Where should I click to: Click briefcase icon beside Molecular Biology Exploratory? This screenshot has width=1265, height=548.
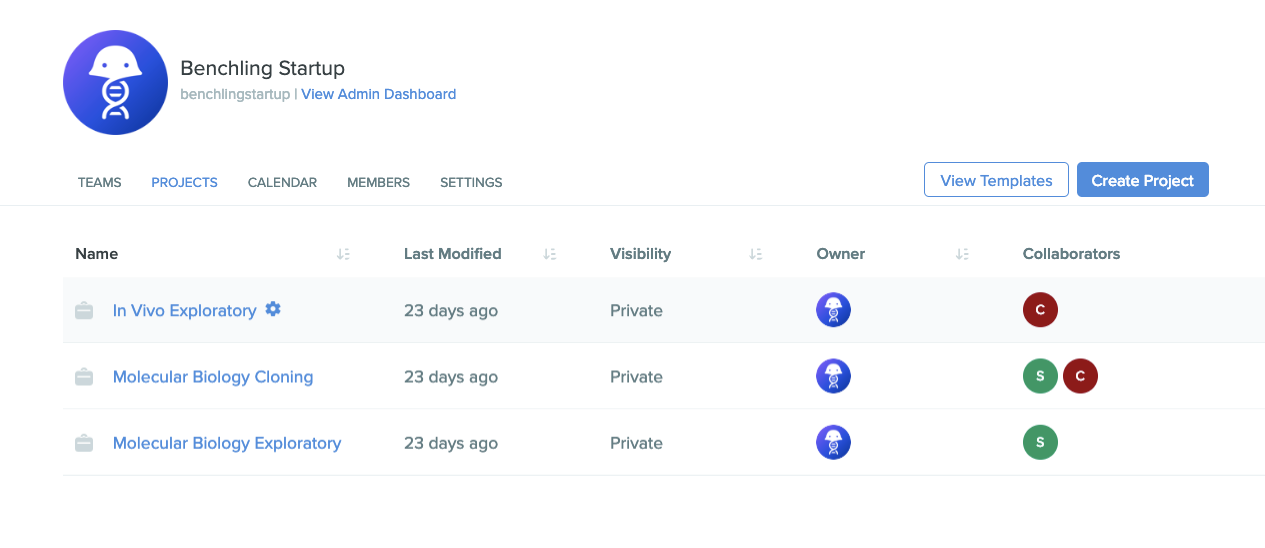click(x=84, y=443)
